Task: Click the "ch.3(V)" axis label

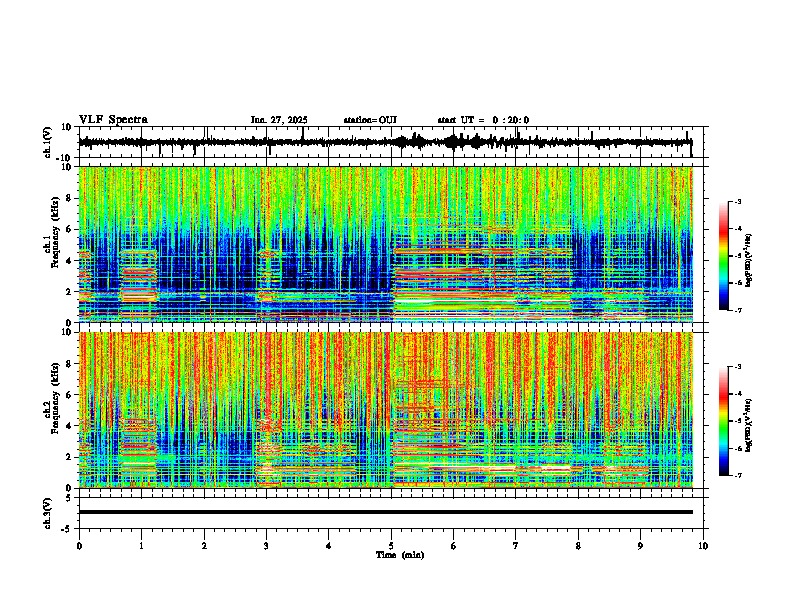Action: click(48, 513)
